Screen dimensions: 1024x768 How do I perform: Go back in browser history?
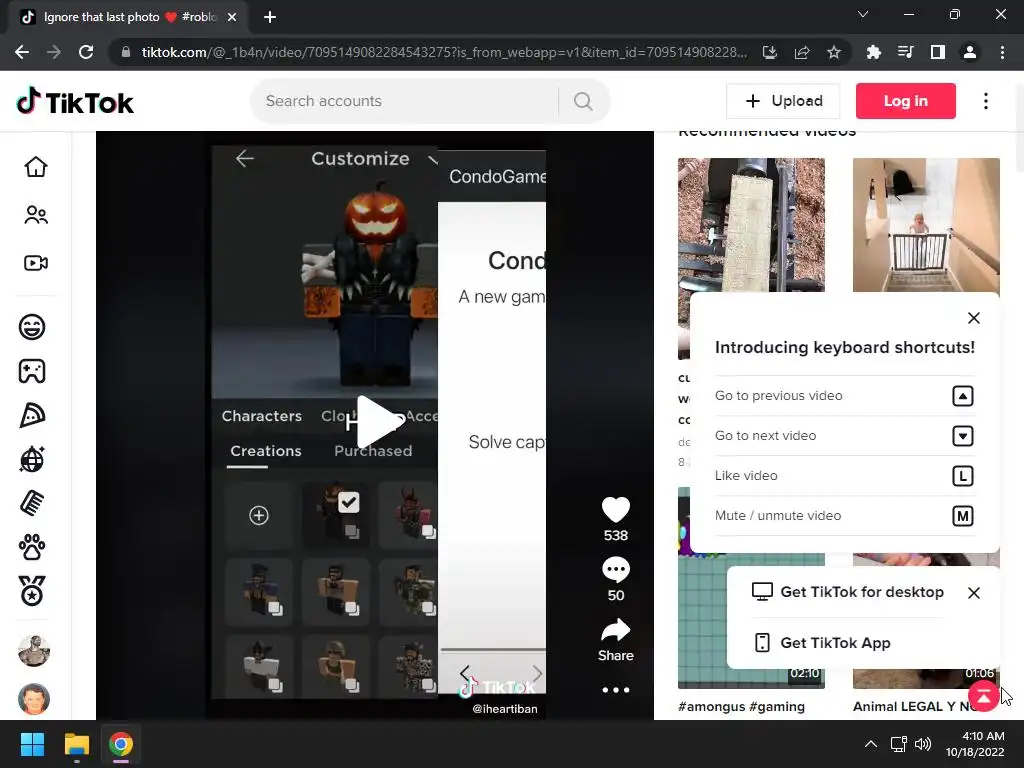point(22,52)
